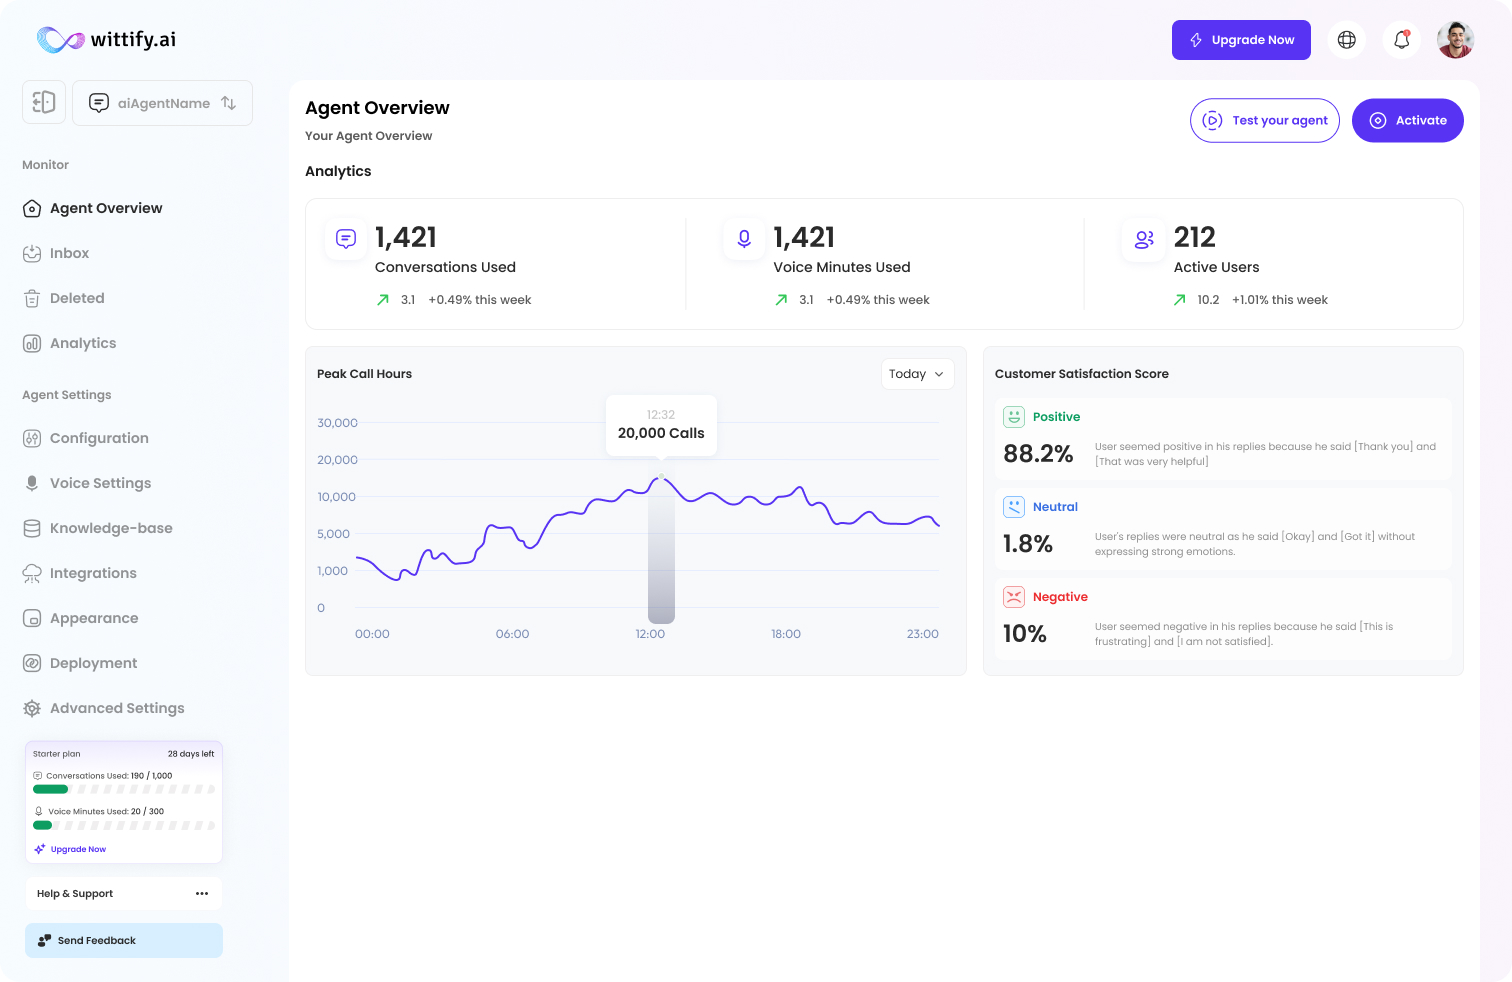
Task: Open Knowledge-base page
Action: [x=111, y=528]
